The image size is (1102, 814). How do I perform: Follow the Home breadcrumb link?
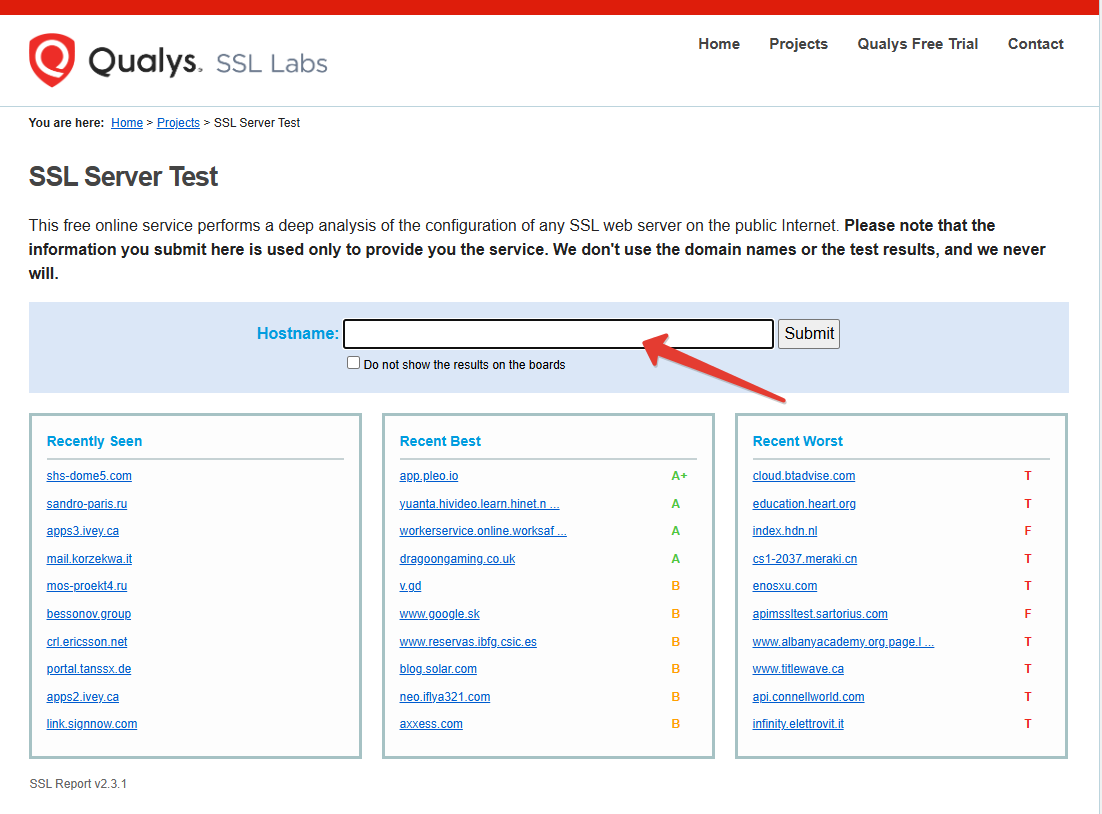tap(127, 122)
